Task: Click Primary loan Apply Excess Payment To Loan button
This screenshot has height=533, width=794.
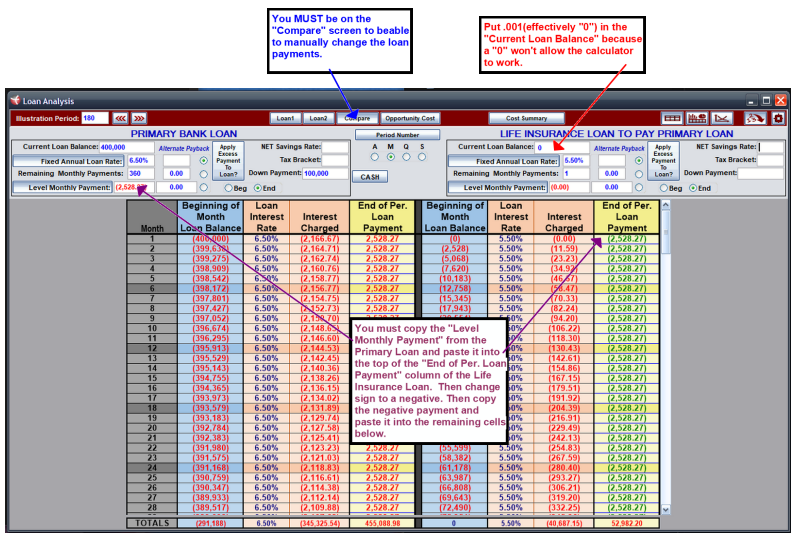Action: point(228,160)
